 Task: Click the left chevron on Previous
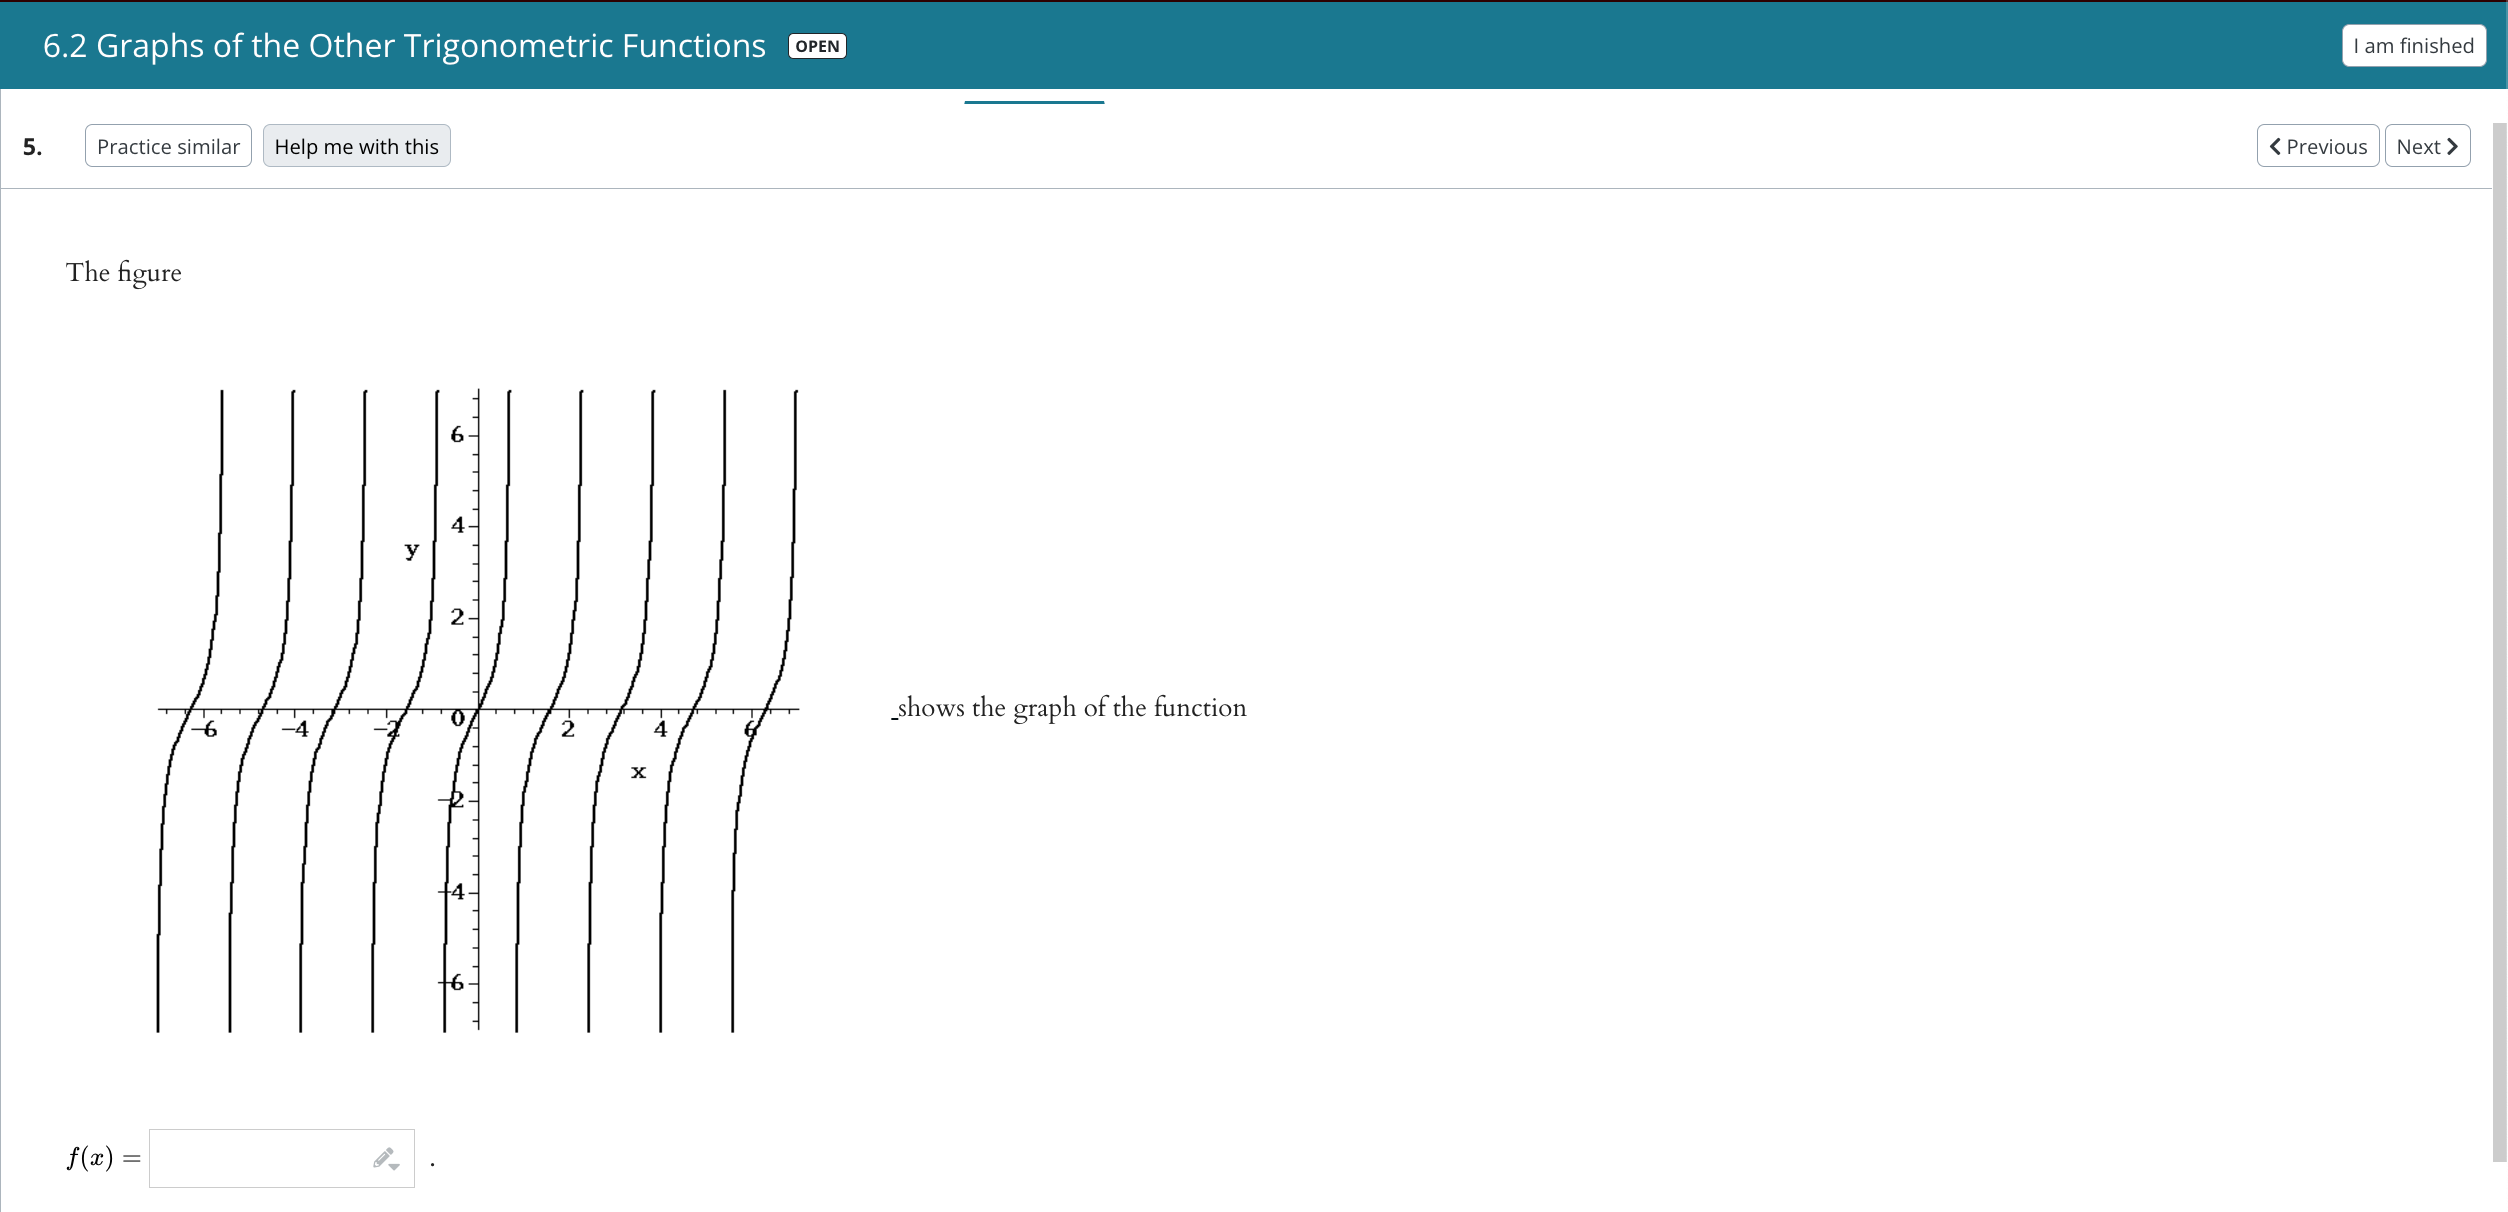pos(2275,147)
